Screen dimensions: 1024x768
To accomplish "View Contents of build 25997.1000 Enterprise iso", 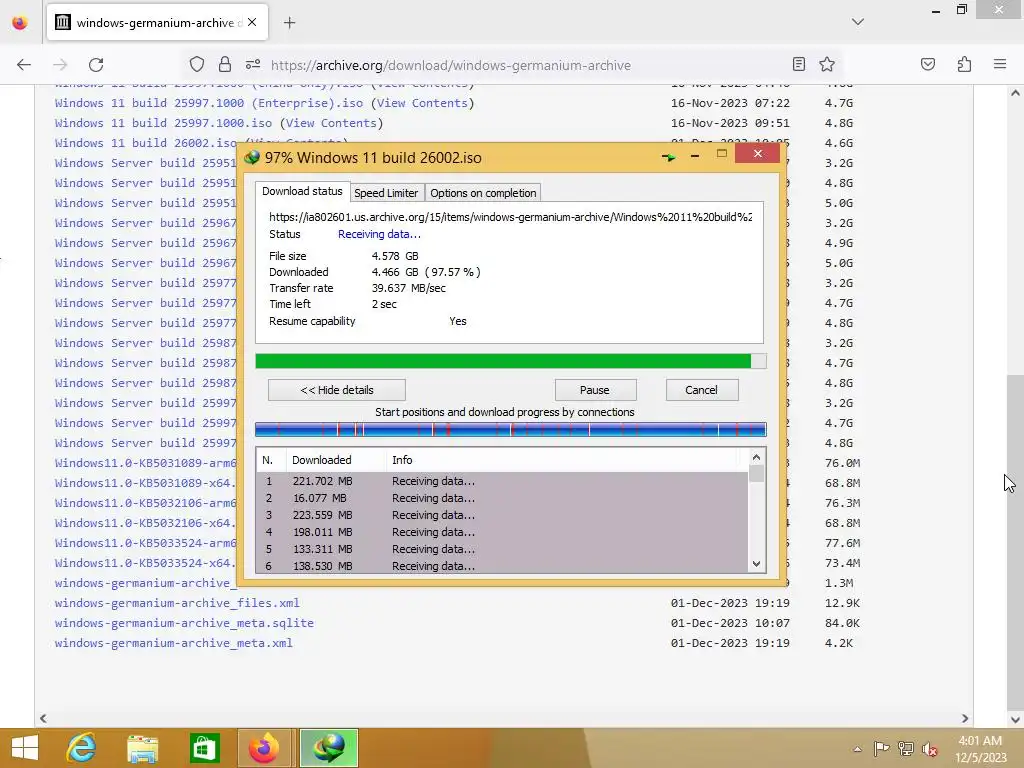I will point(423,103).
